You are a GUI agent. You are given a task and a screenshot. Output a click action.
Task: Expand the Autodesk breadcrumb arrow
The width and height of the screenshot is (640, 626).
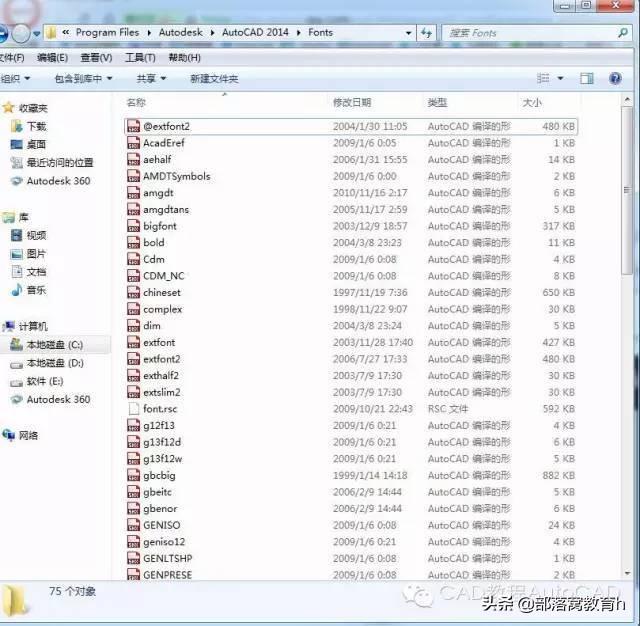(x=212, y=33)
